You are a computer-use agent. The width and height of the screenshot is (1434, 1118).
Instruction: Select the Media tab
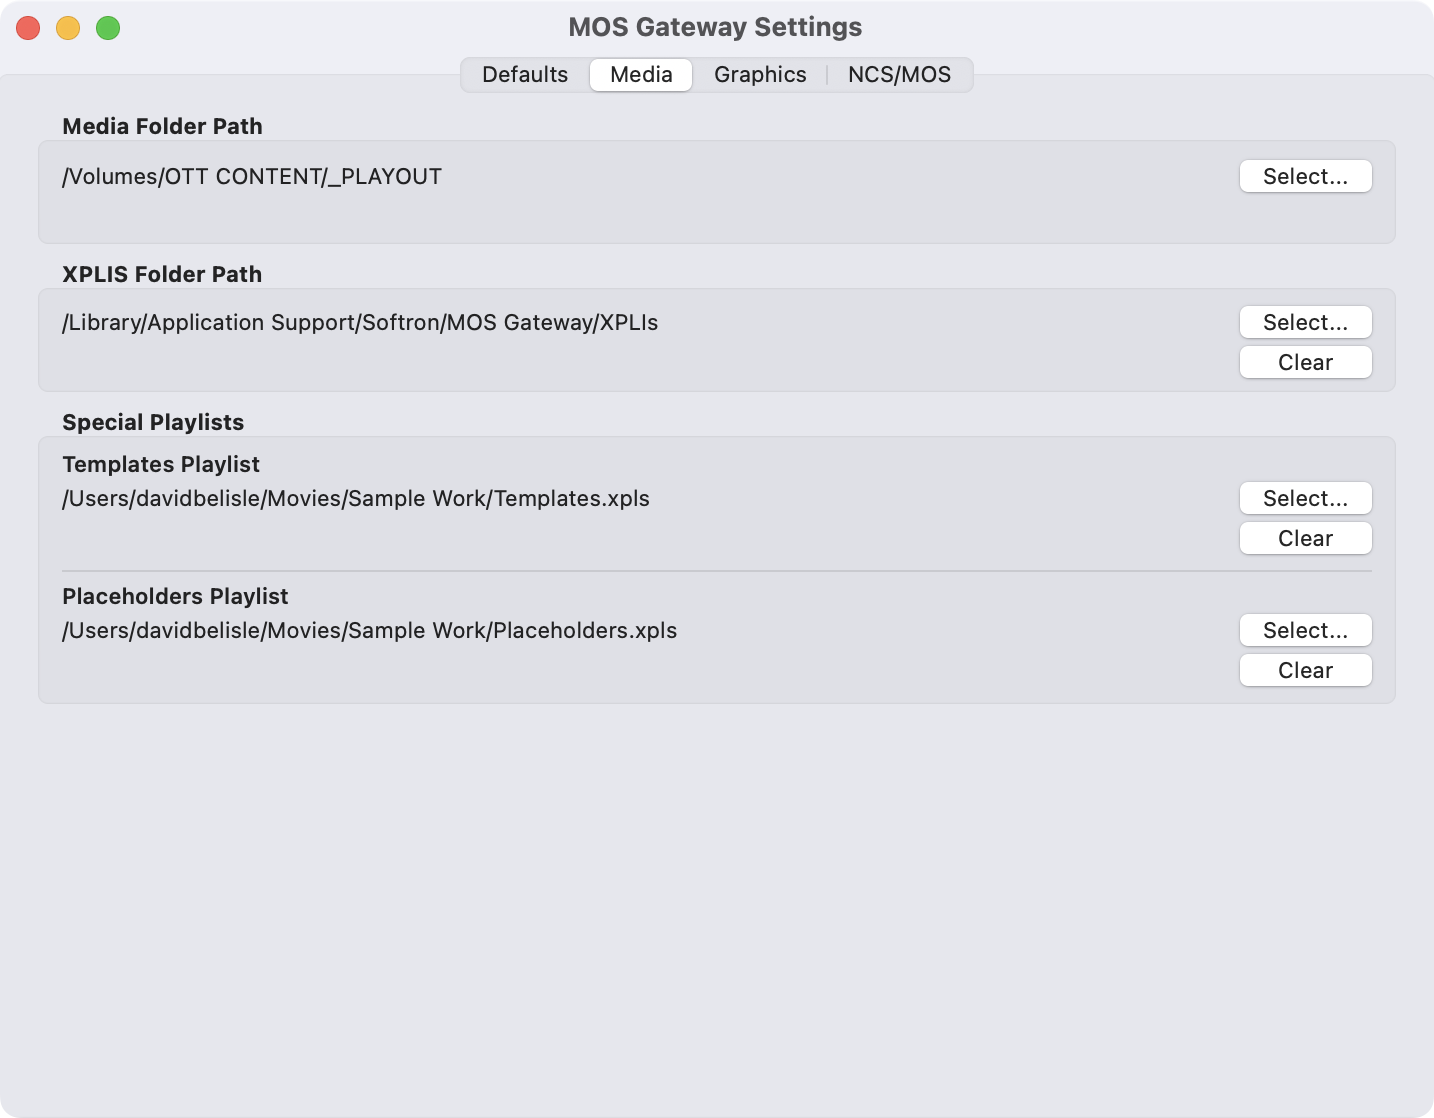641,75
